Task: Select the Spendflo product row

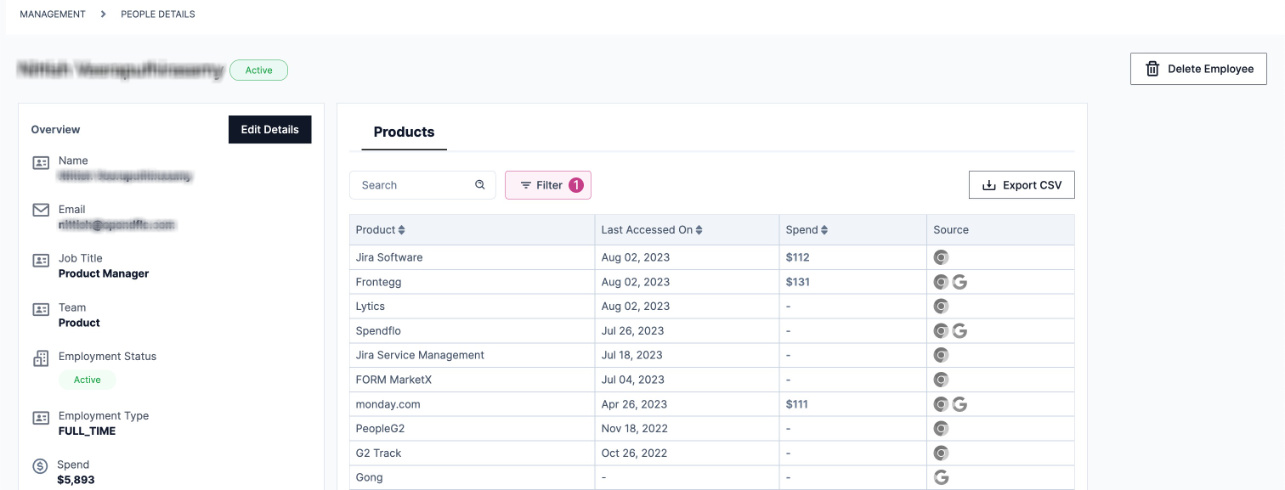Action: coord(712,331)
